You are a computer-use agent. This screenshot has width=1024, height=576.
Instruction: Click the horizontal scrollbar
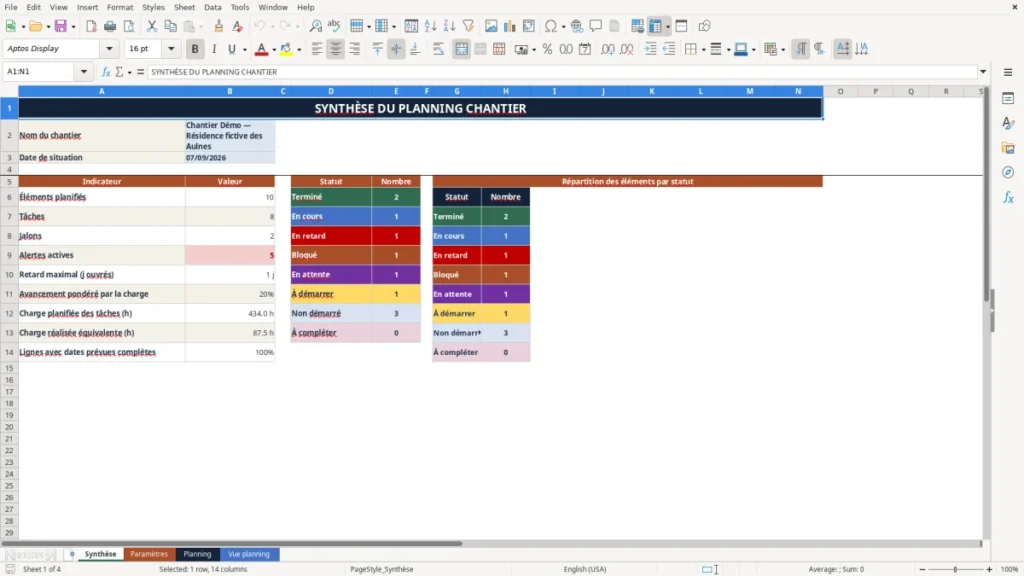point(232,543)
